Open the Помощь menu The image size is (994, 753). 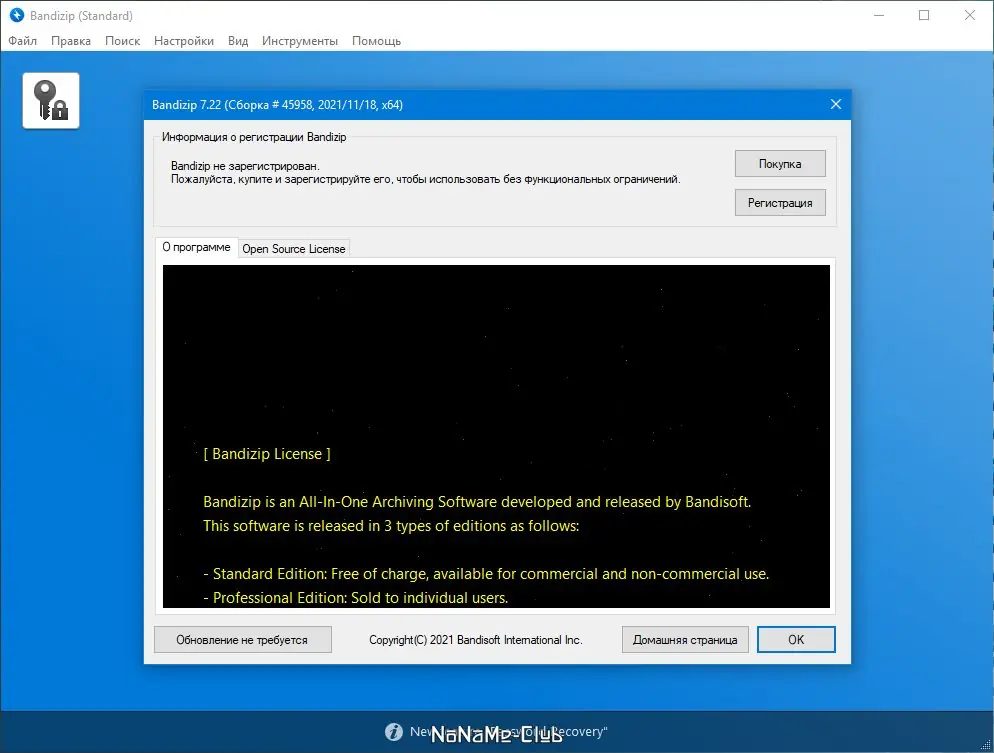(376, 41)
